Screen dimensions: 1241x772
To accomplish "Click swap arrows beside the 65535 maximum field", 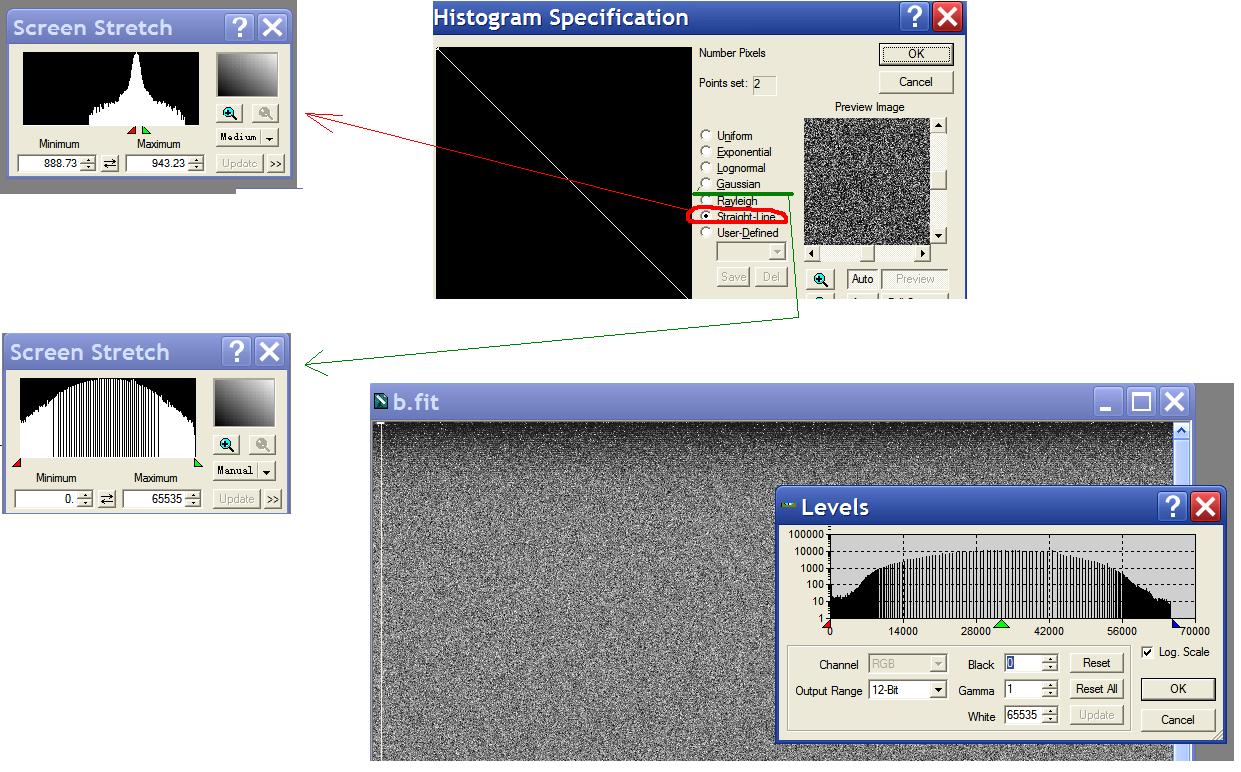I will point(108,499).
